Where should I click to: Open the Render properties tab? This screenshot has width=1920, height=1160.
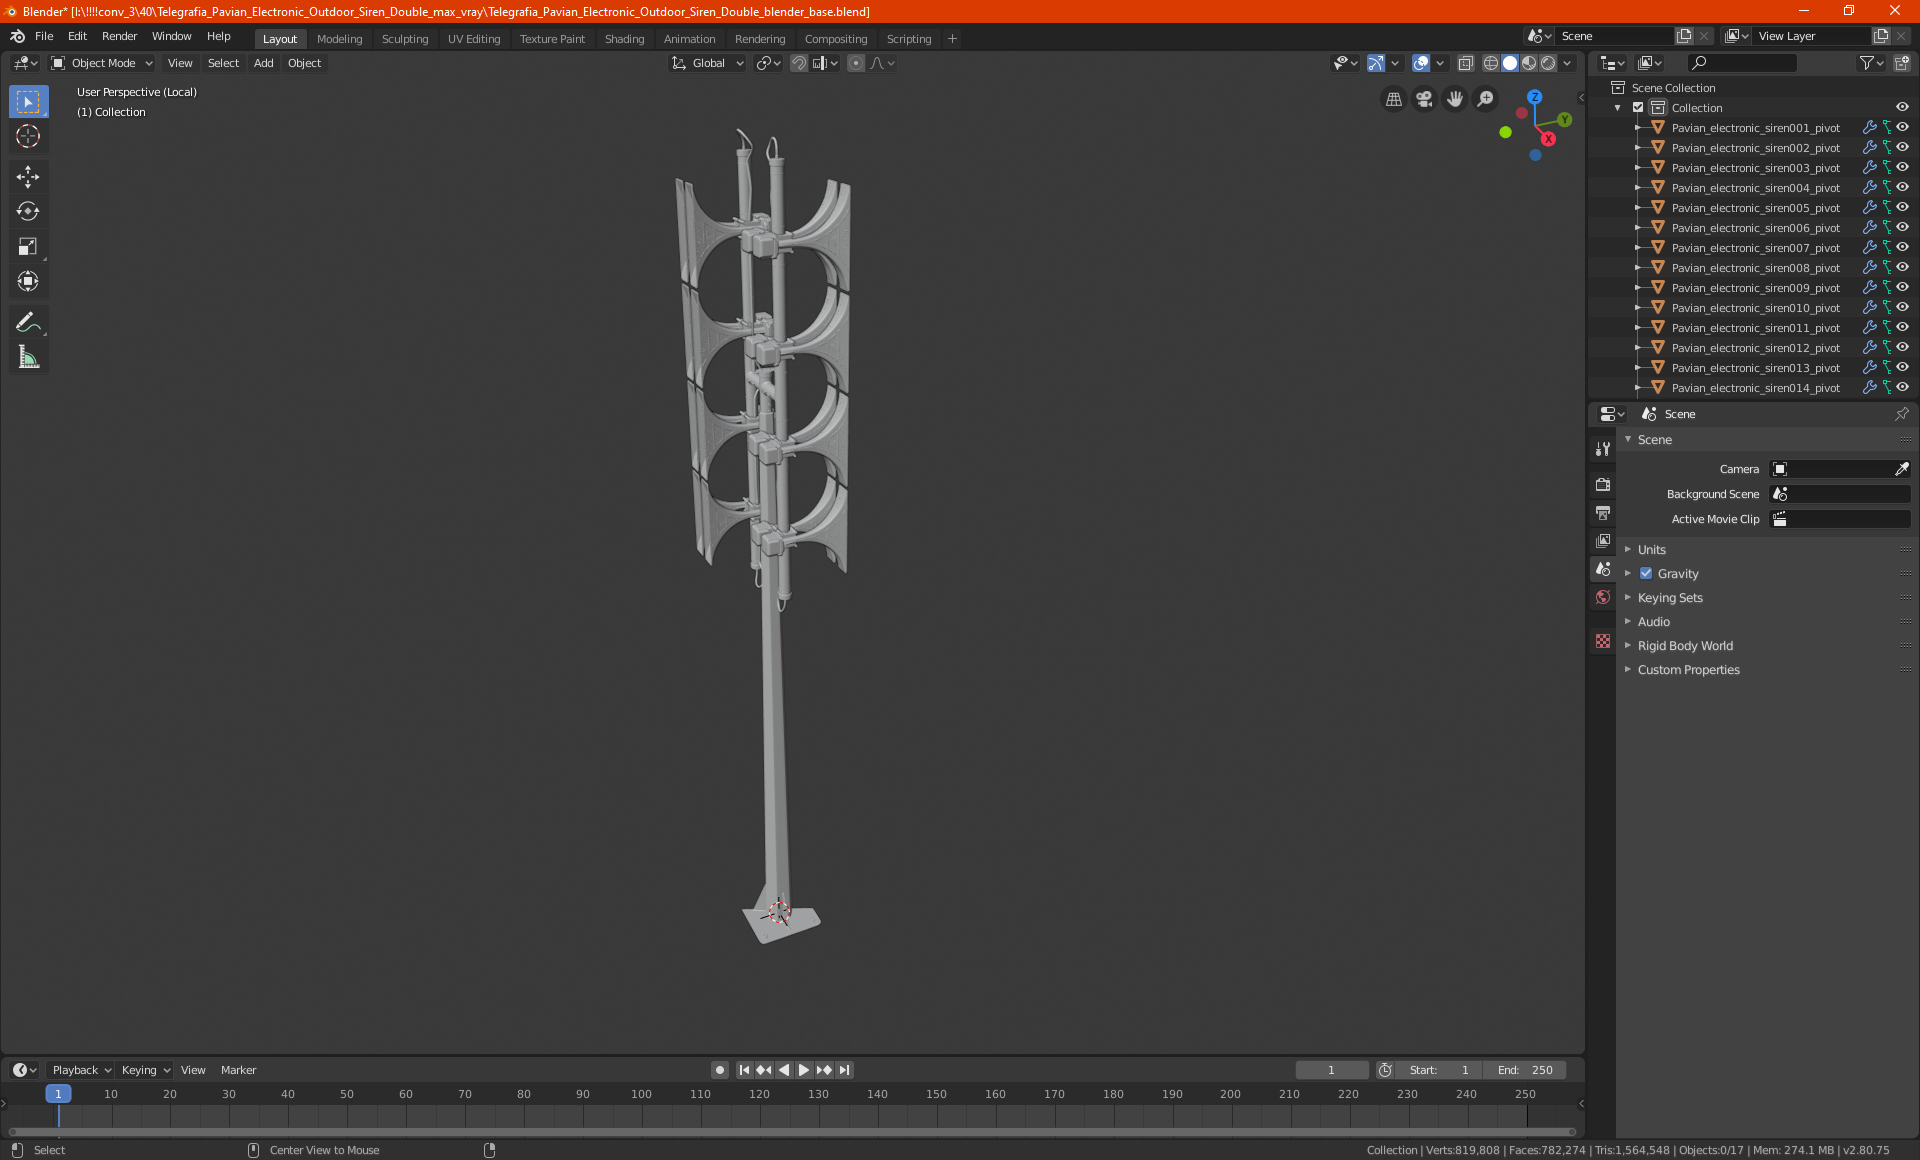pos(1603,484)
